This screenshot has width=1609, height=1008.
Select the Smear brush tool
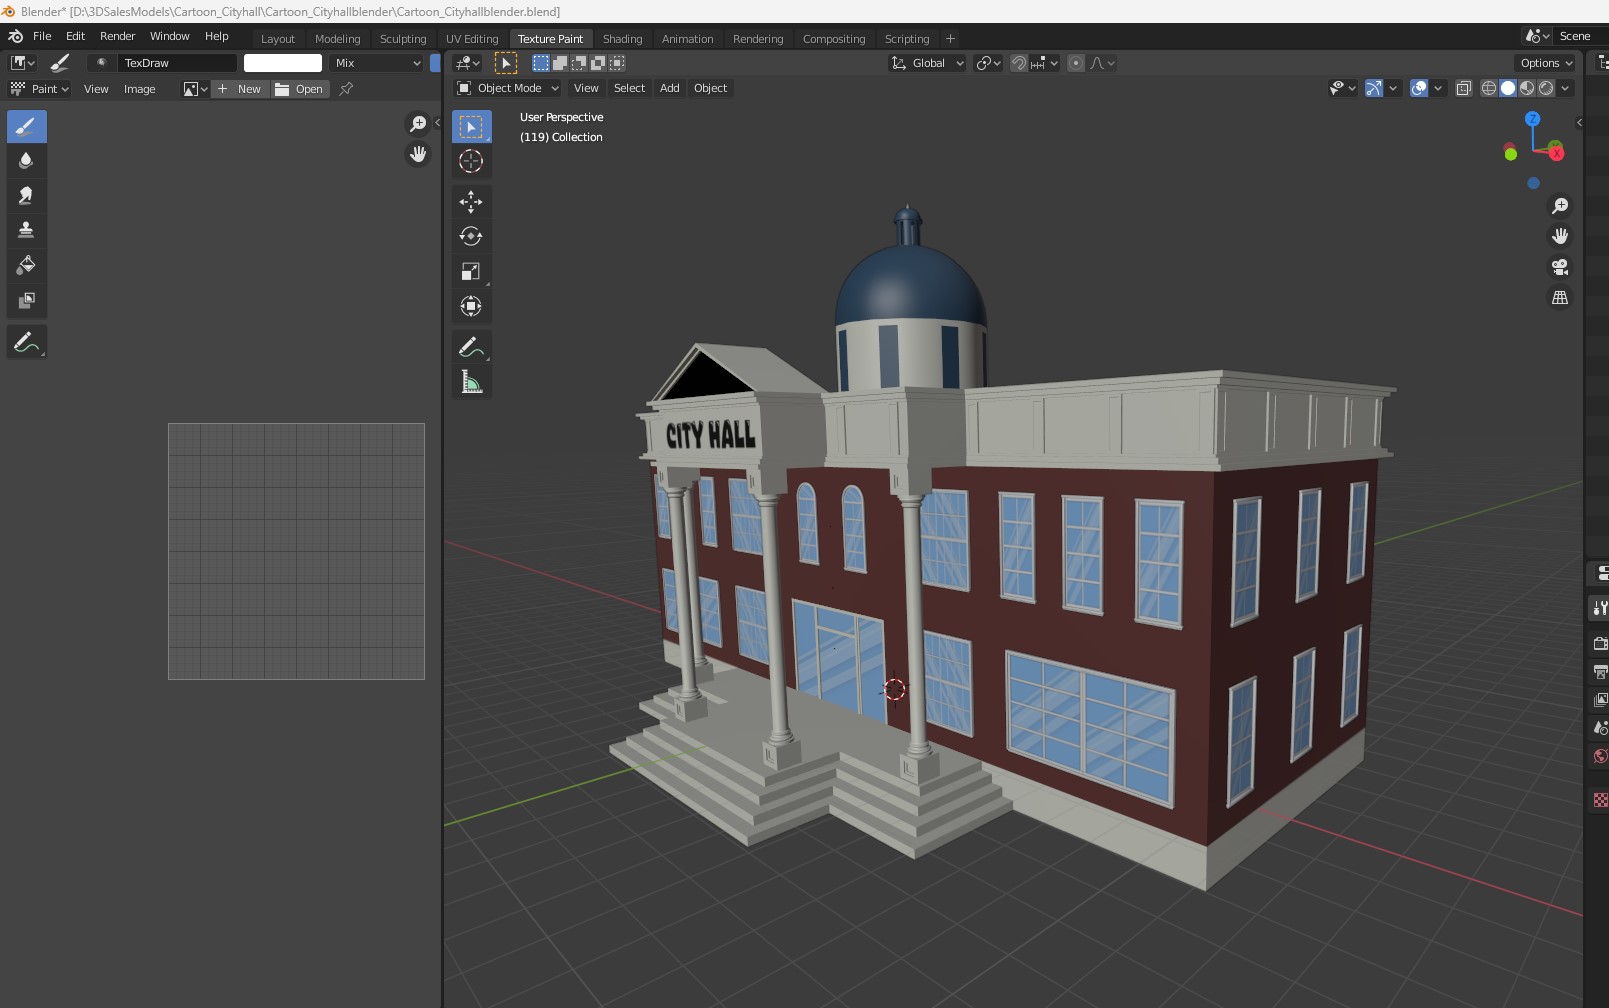tap(26, 196)
